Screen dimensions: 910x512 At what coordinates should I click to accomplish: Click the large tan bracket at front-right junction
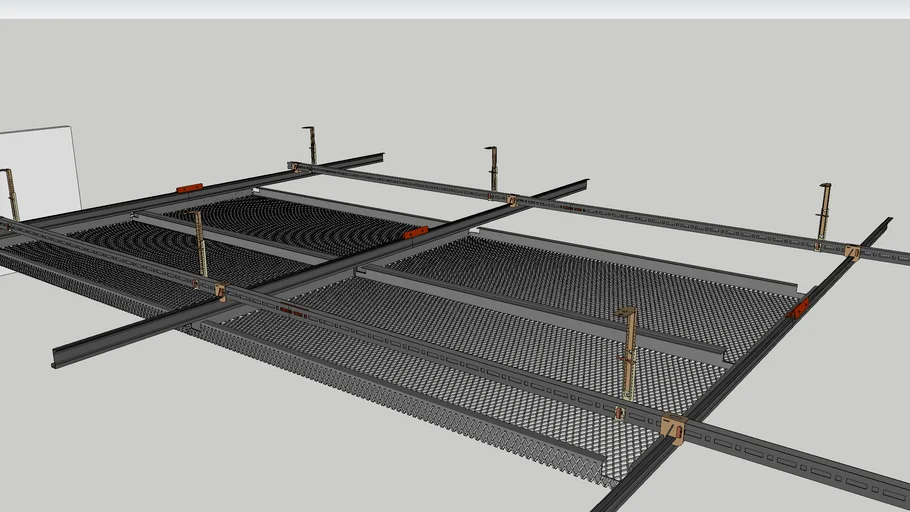(x=673, y=430)
